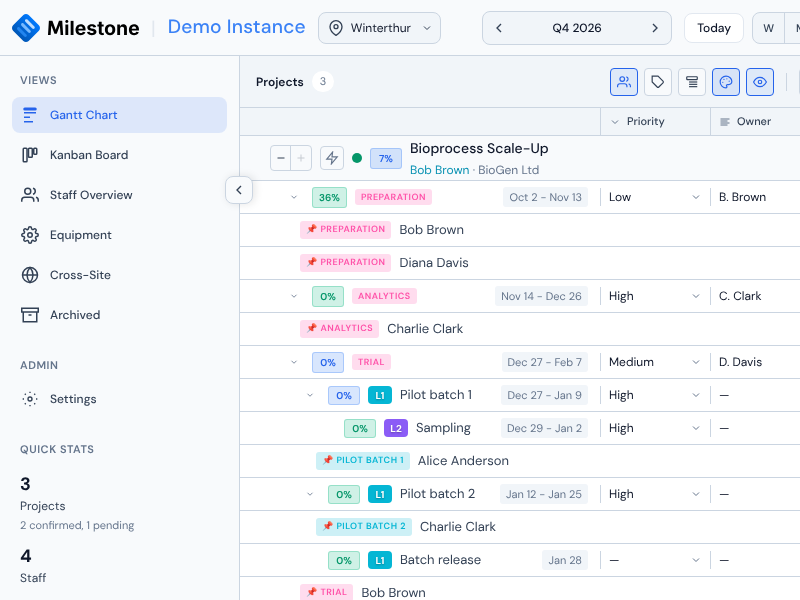Click the location pin icon beside Winterthur
Image resolution: width=800 pixels, height=600 pixels.
(336, 28)
